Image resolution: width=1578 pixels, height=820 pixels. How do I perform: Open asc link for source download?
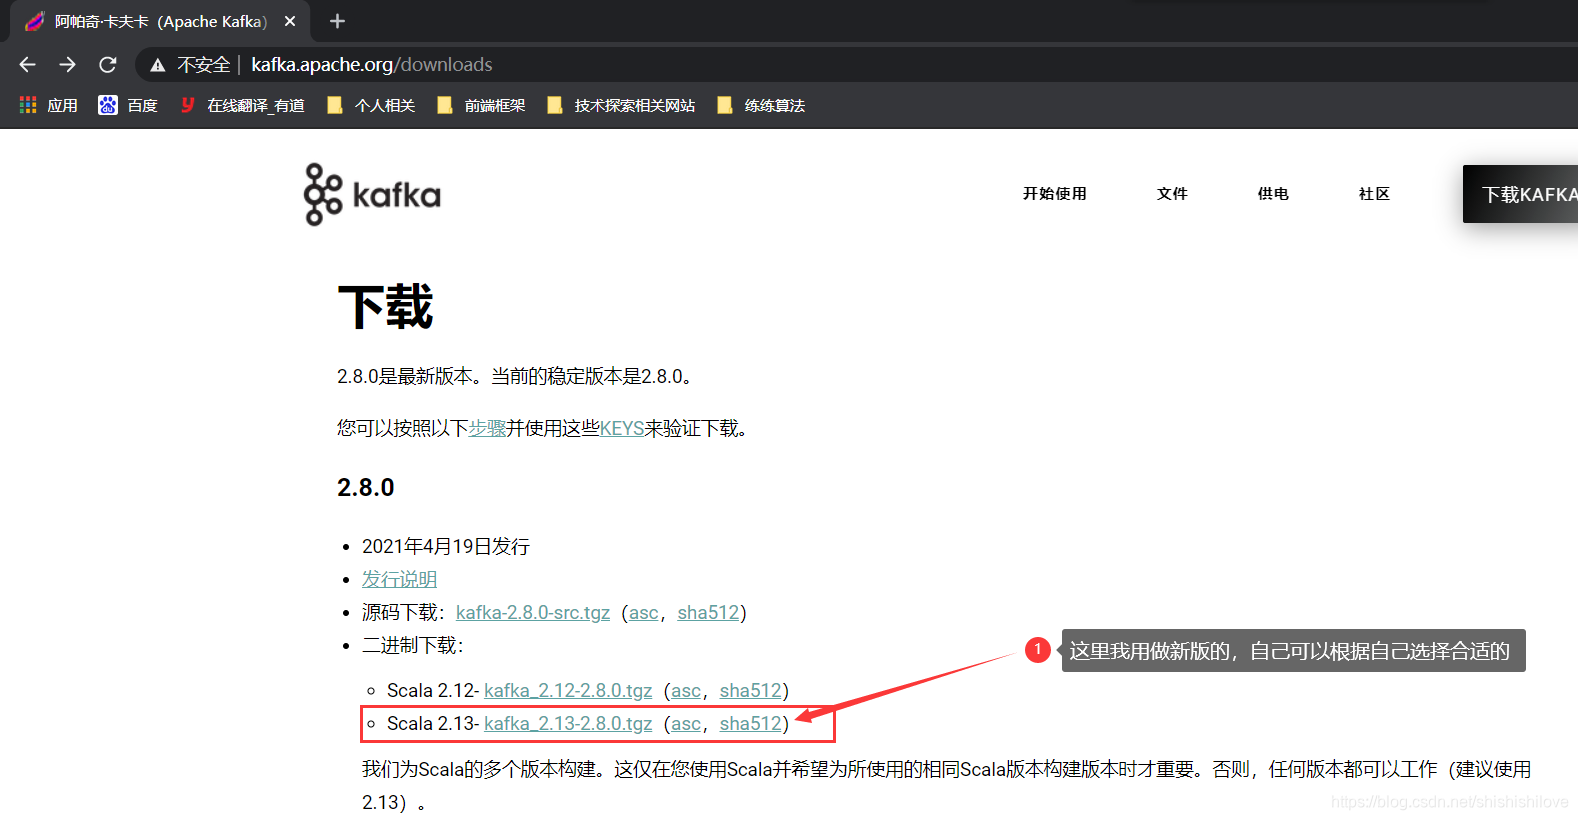click(644, 612)
